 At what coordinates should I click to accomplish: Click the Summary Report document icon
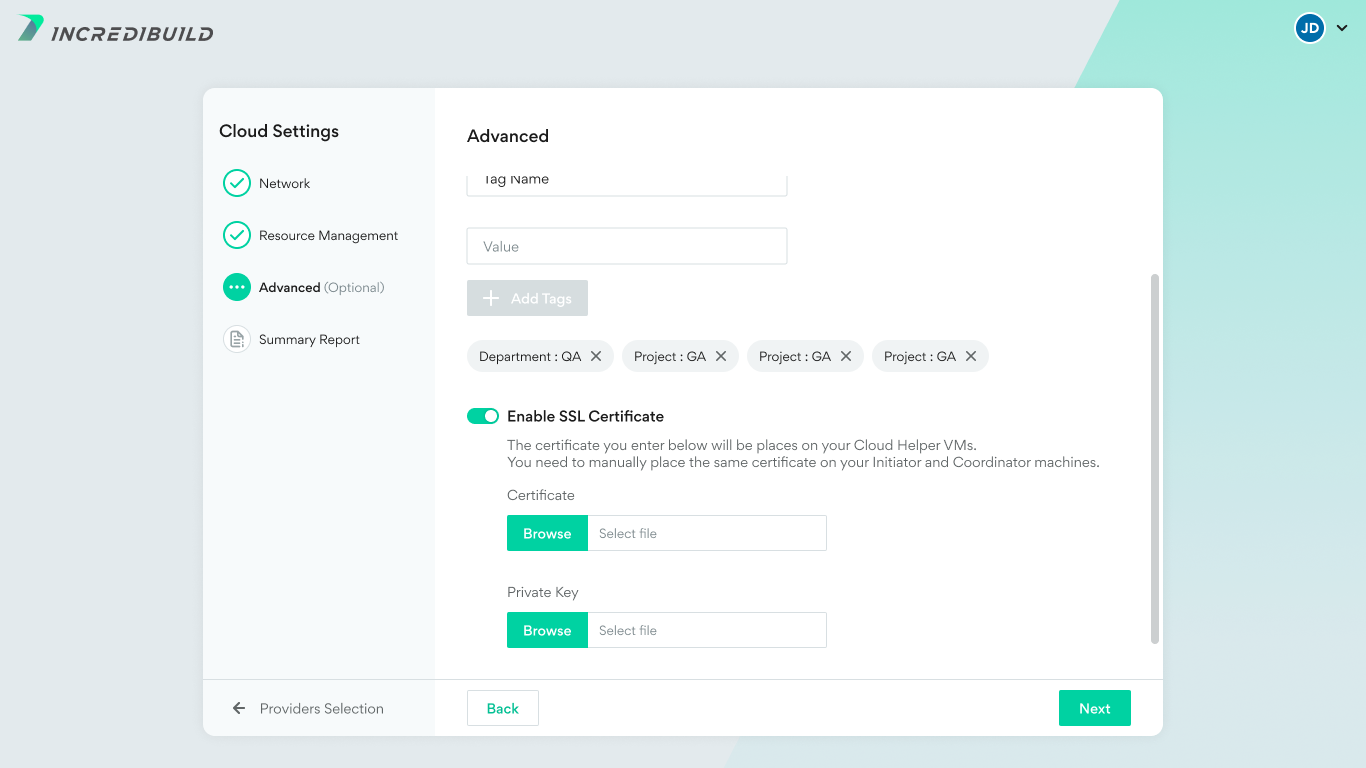[x=237, y=339]
